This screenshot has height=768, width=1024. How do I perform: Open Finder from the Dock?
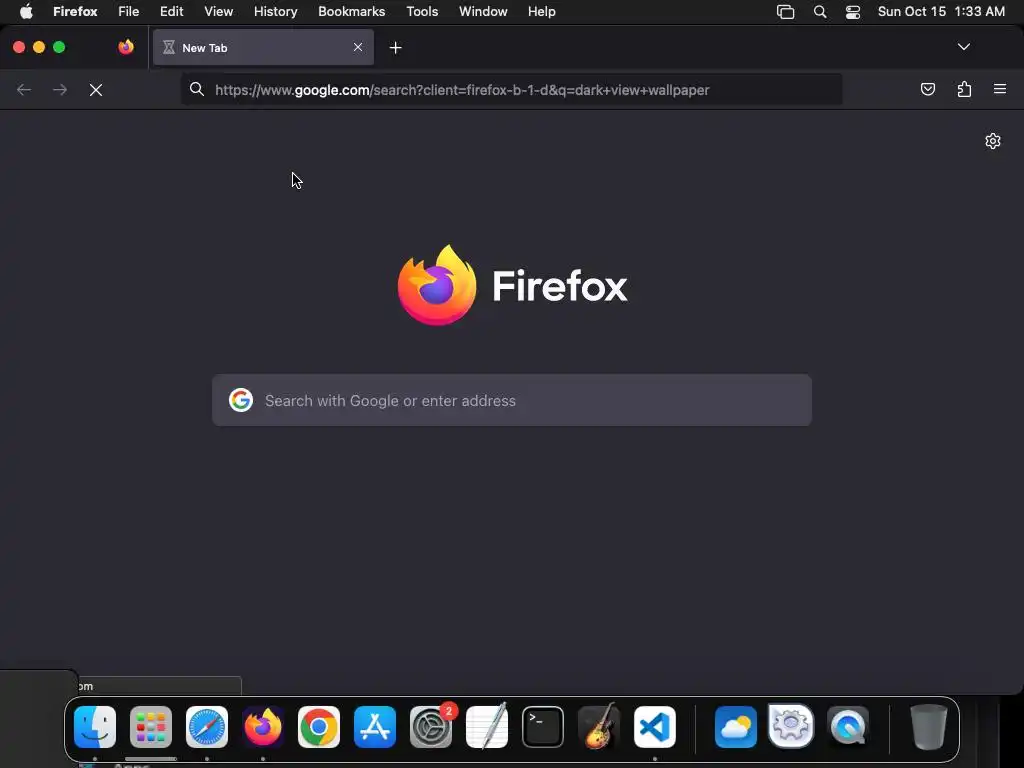point(95,726)
